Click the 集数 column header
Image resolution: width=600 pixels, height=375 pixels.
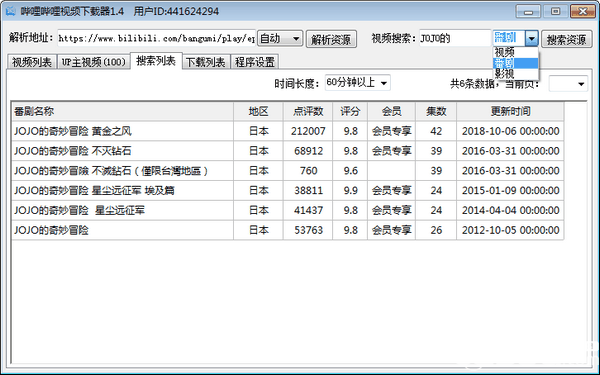pyautogui.click(x=436, y=111)
